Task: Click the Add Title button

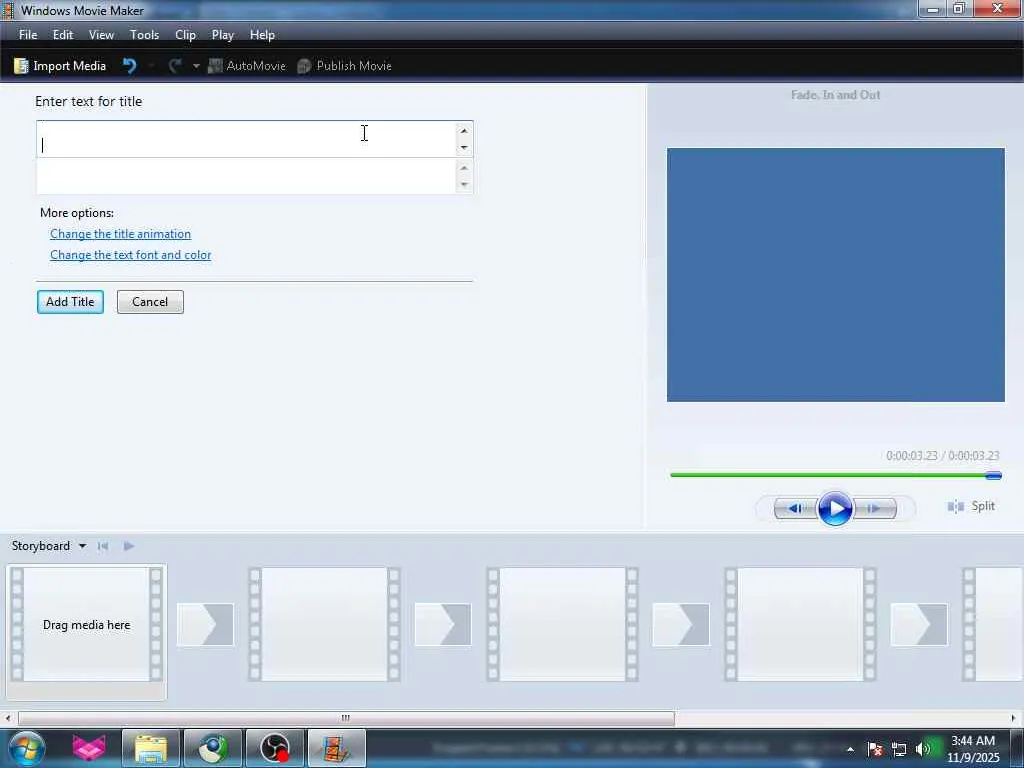Action: (71, 302)
